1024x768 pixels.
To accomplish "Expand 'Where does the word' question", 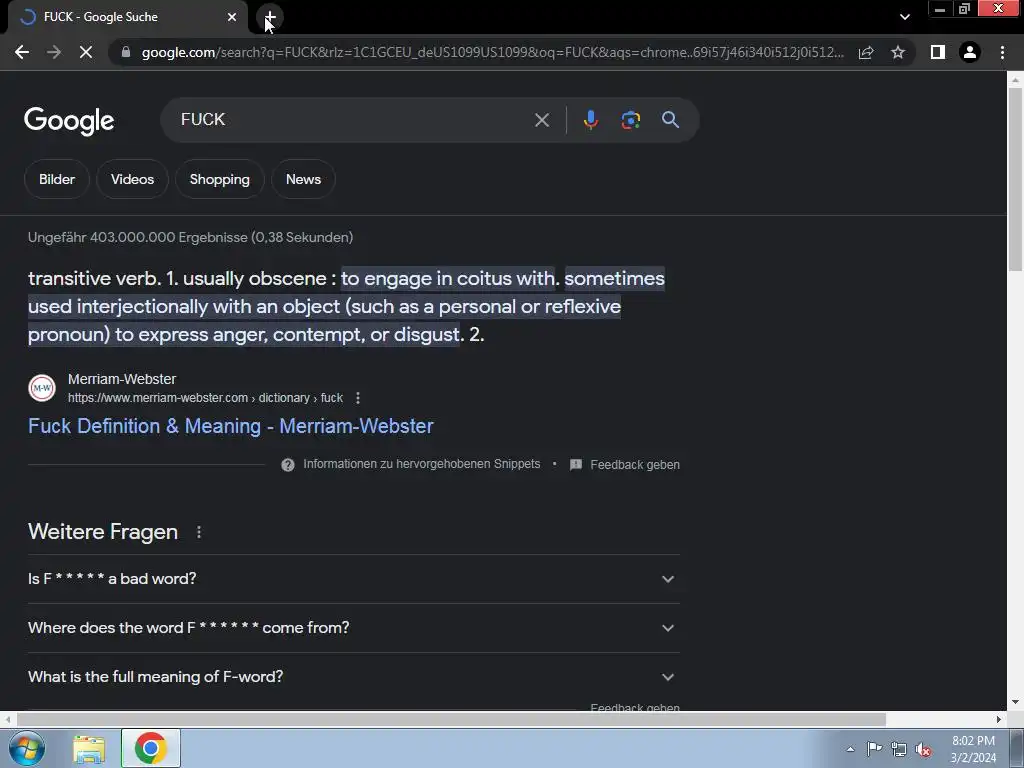I will [354, 628].
